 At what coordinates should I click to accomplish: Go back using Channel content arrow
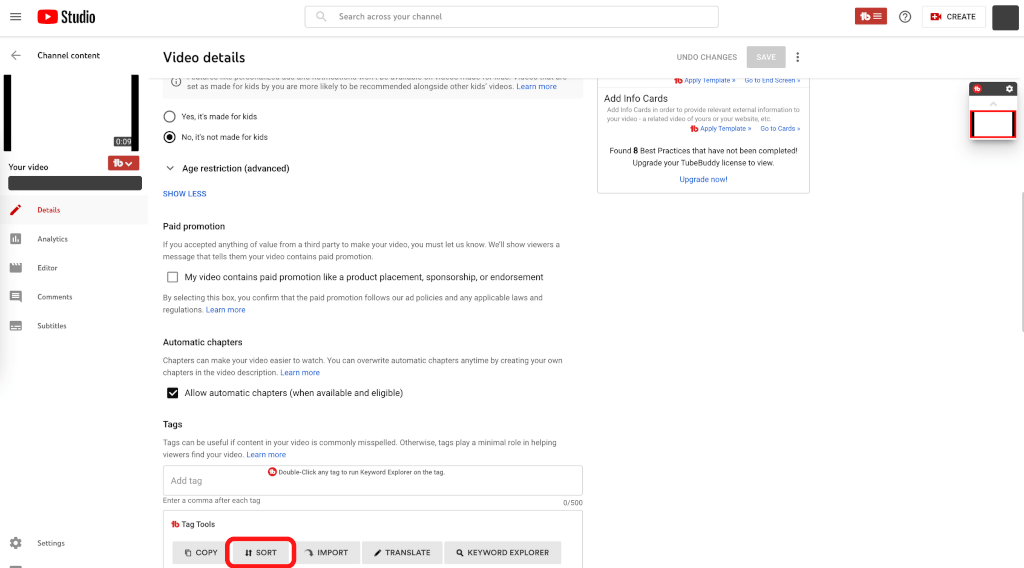(16, 55)
